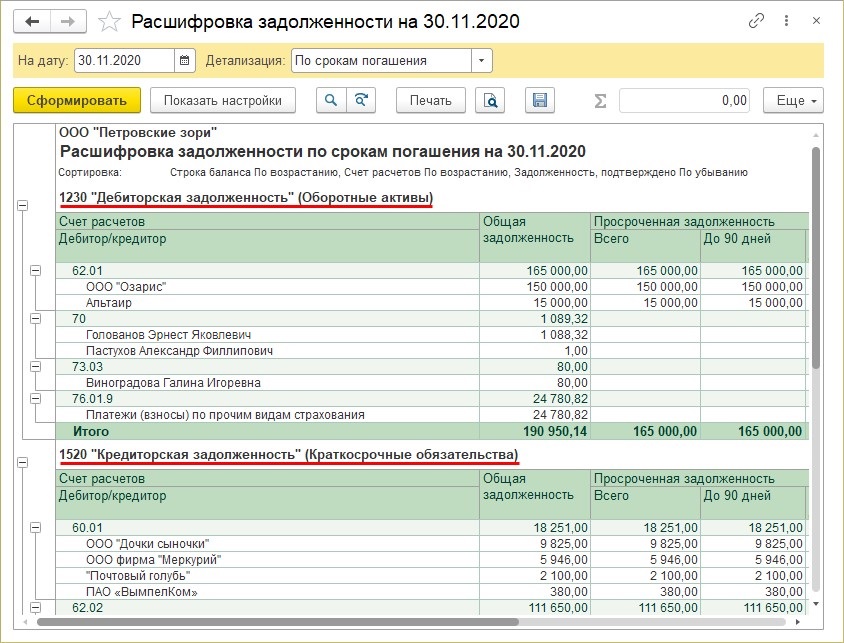Collapse the account 70 group
Viewport: 844px width, 643px height.
(36, 319)
